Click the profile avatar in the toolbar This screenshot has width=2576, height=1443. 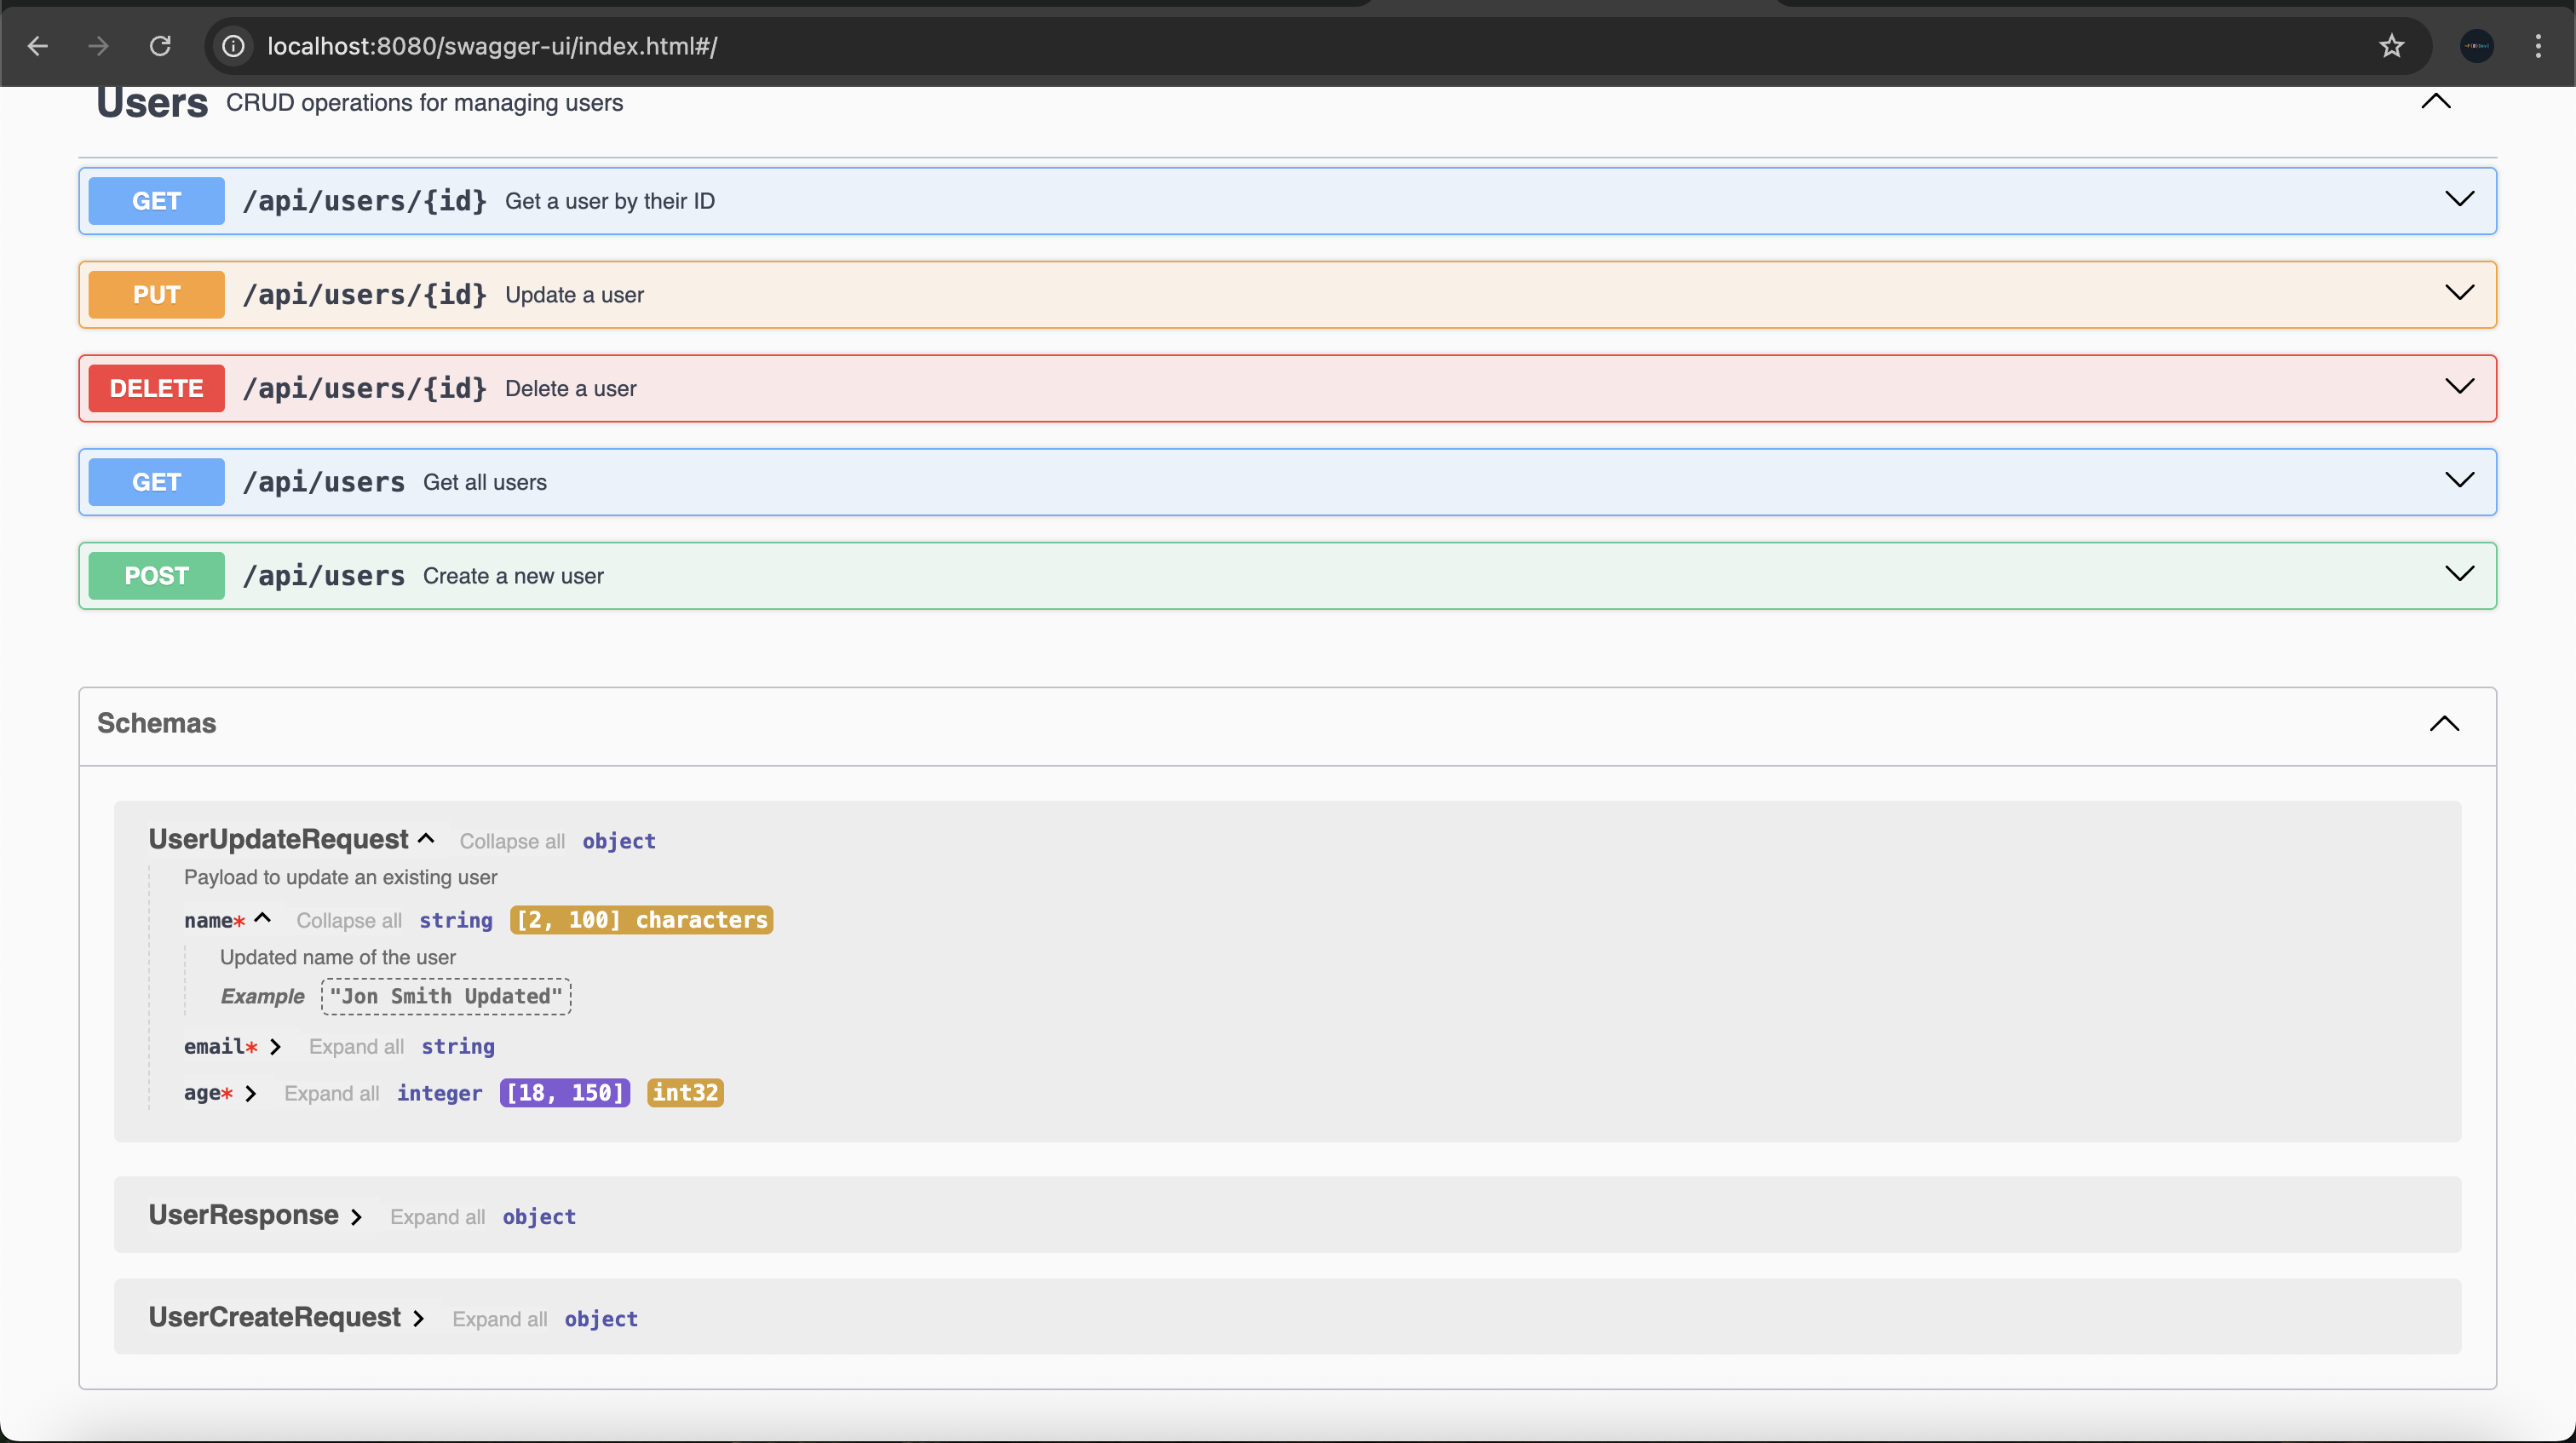[2477, 46]
